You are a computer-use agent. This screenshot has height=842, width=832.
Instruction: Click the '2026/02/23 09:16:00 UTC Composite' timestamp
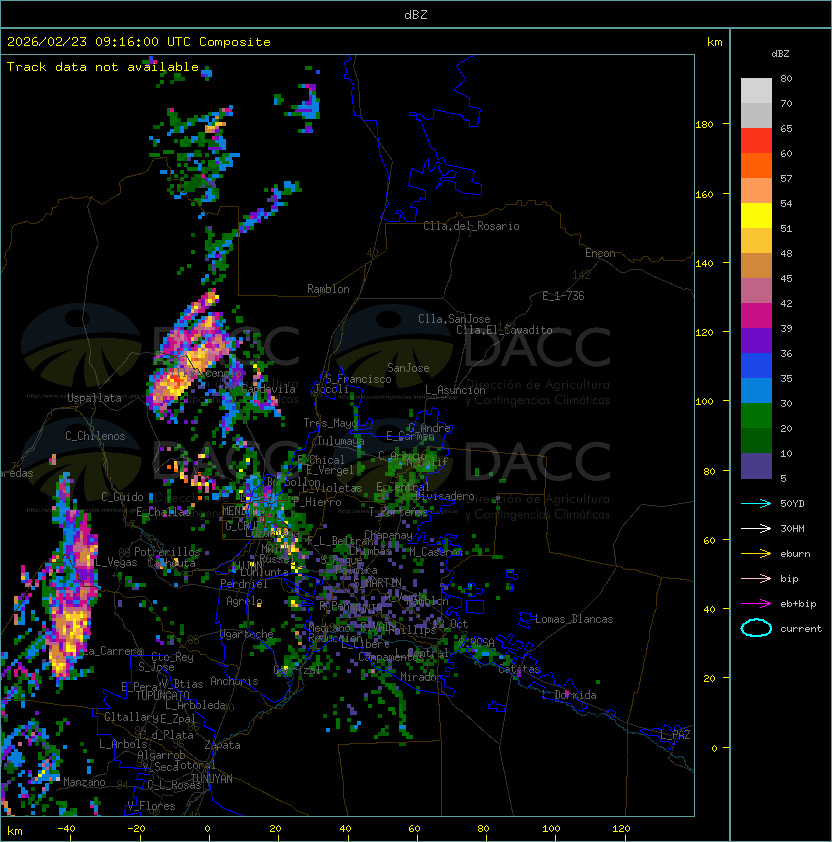[139, 41]
